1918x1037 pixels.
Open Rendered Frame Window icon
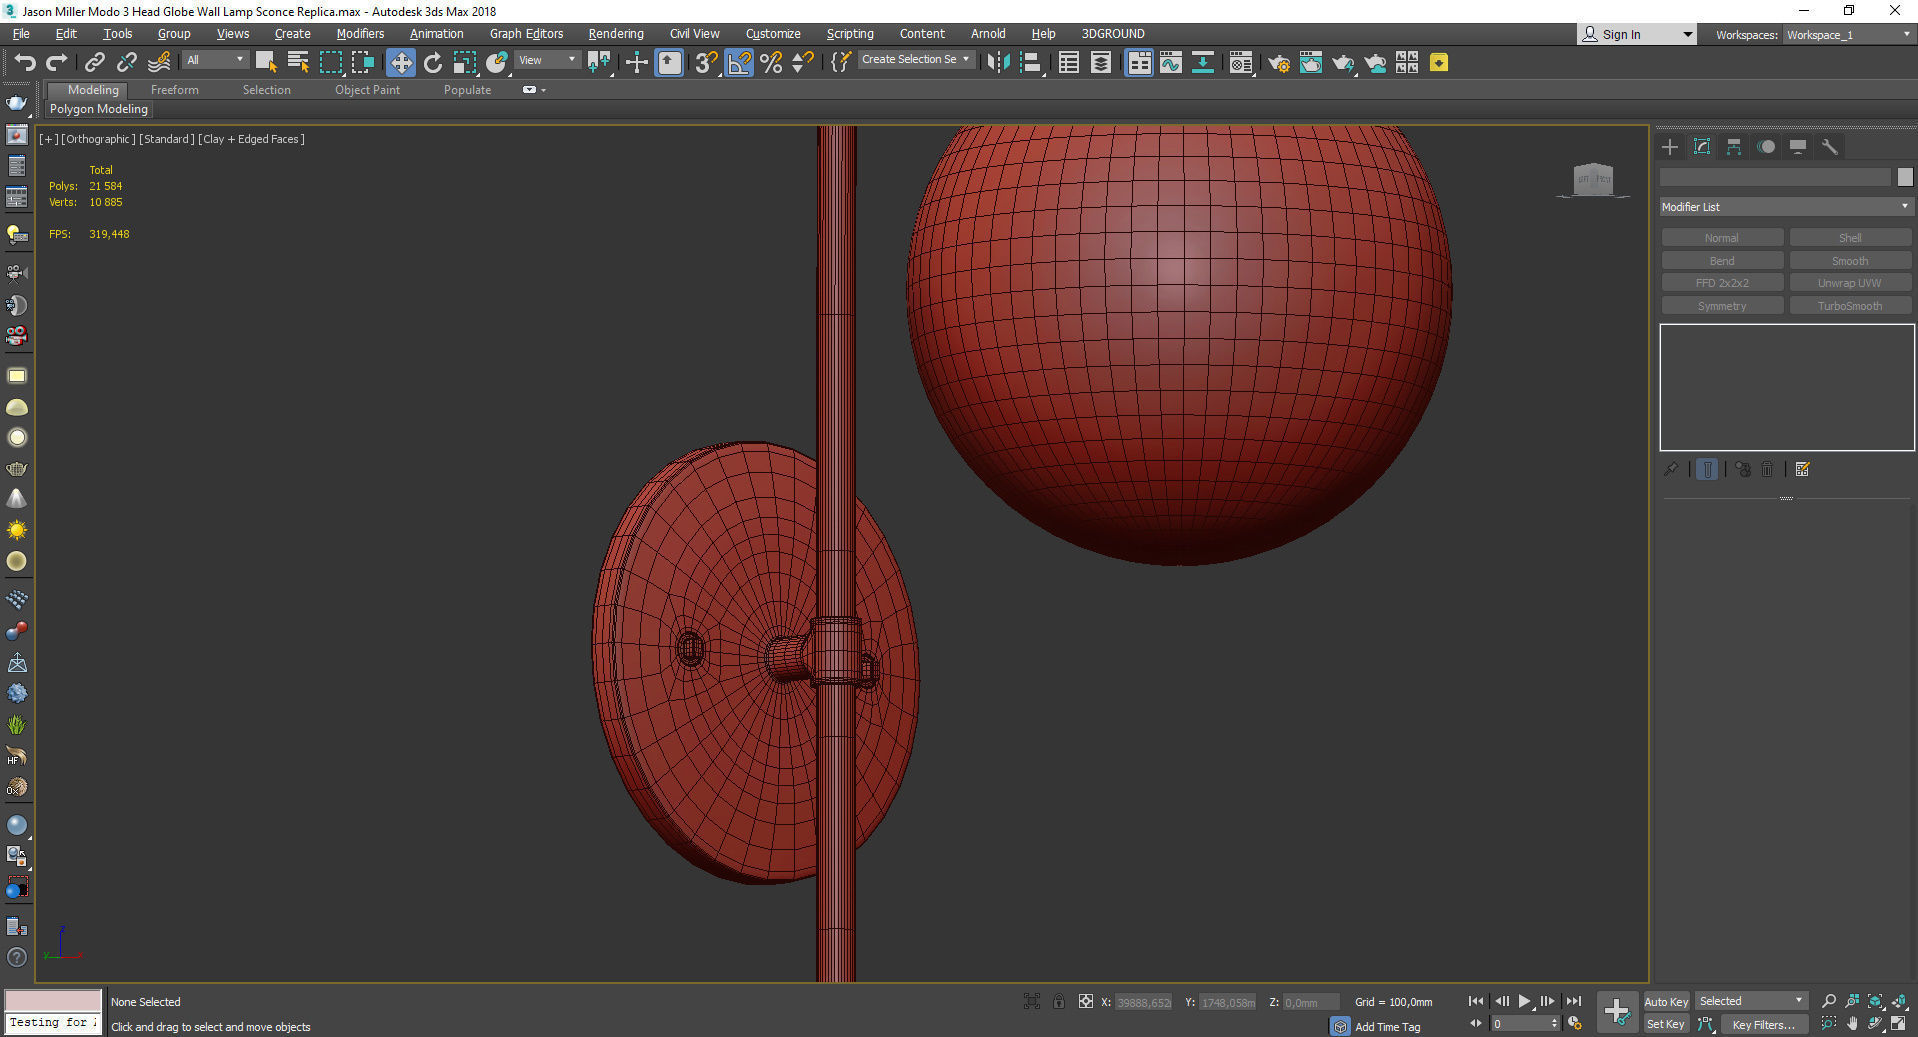click(x=1311, y=63)
